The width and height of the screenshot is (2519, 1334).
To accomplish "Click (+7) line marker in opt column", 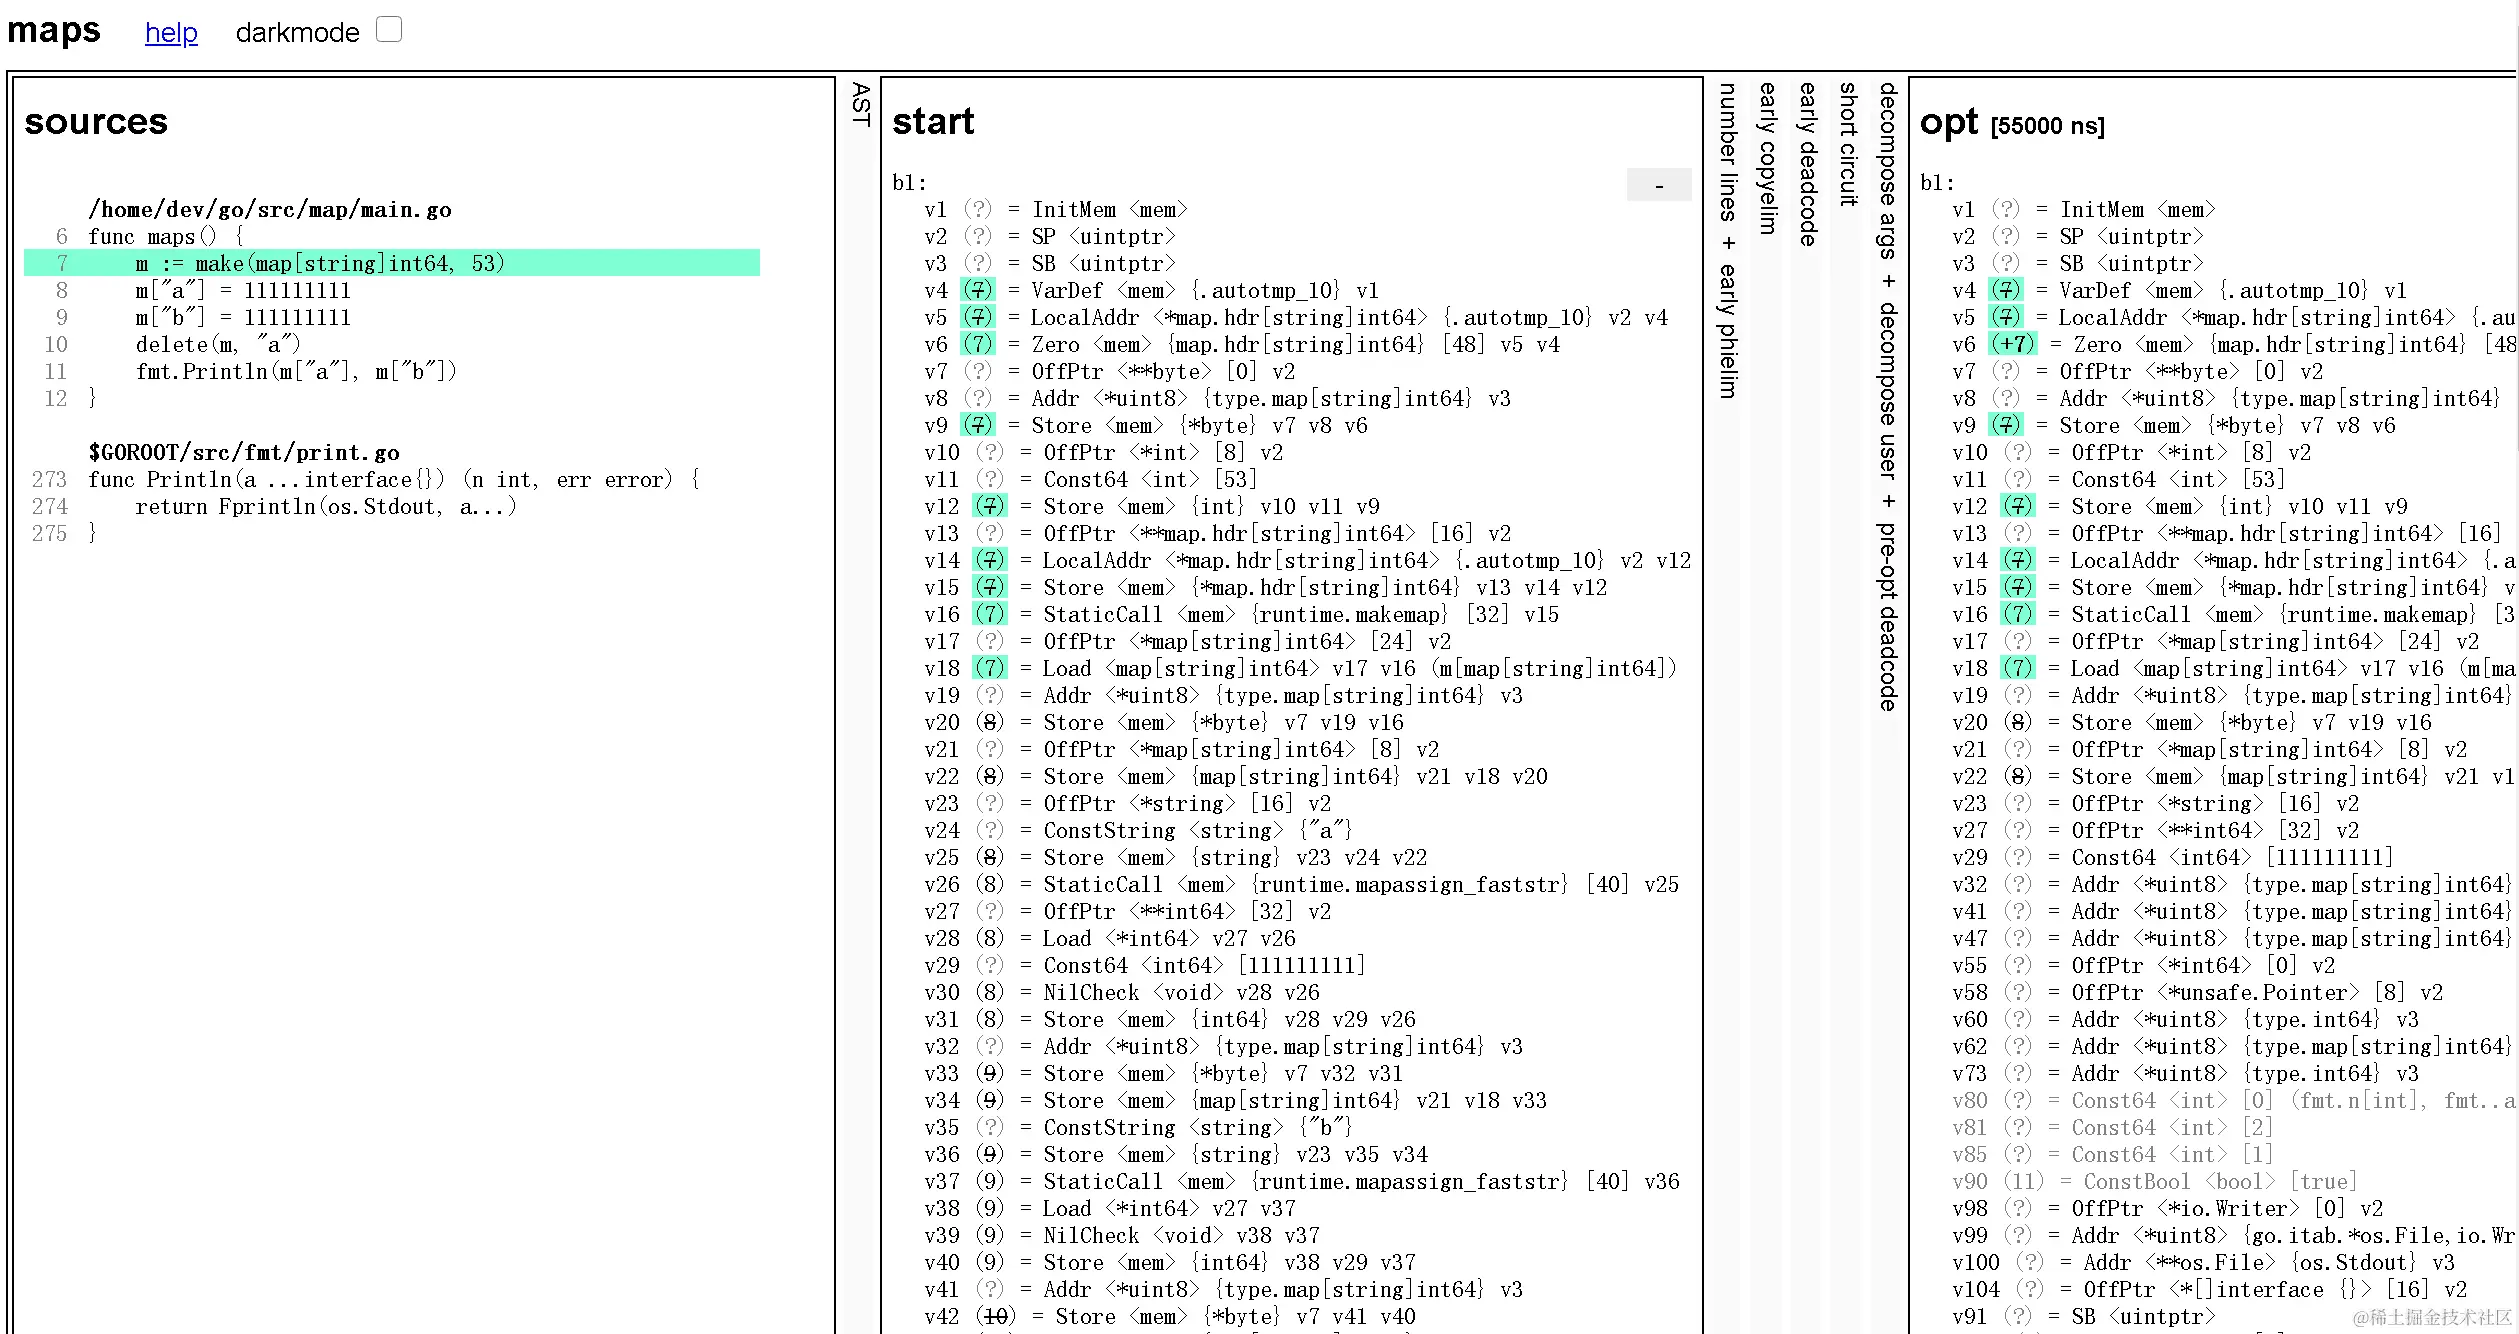I will click(x=2012, y=344).
